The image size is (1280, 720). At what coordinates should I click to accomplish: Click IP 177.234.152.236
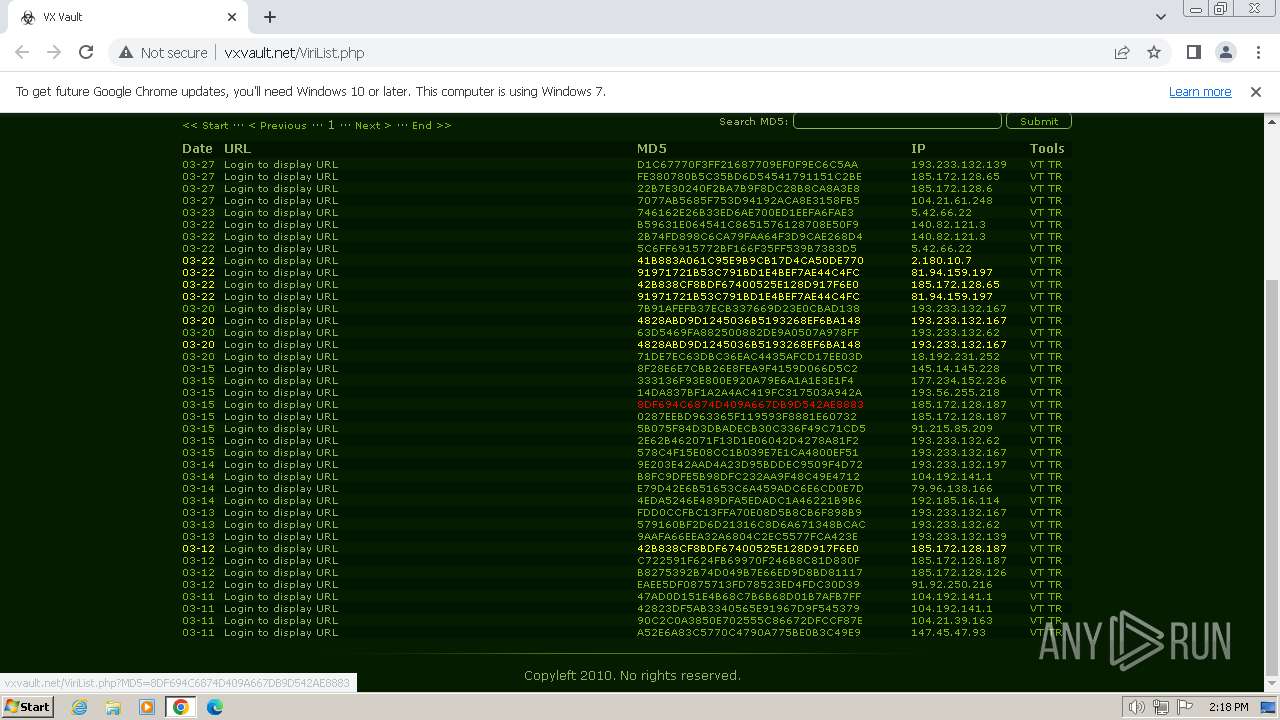959,381
